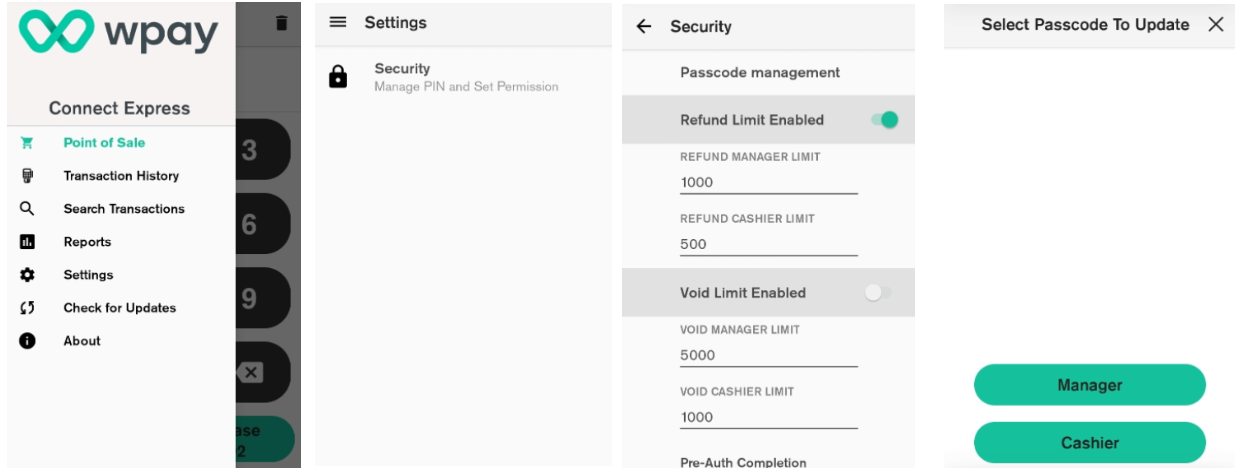Image resolution: width=1239 pixels, height=468 pixels.
Task: Disable the Refund Limit Enabled switch
Action: coord(883,120)
